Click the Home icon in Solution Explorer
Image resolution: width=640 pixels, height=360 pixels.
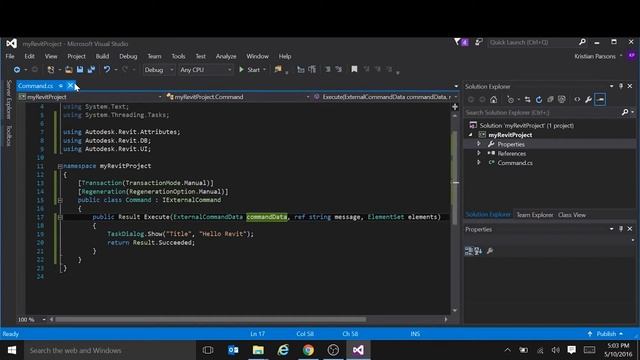(x=493, y=100)
